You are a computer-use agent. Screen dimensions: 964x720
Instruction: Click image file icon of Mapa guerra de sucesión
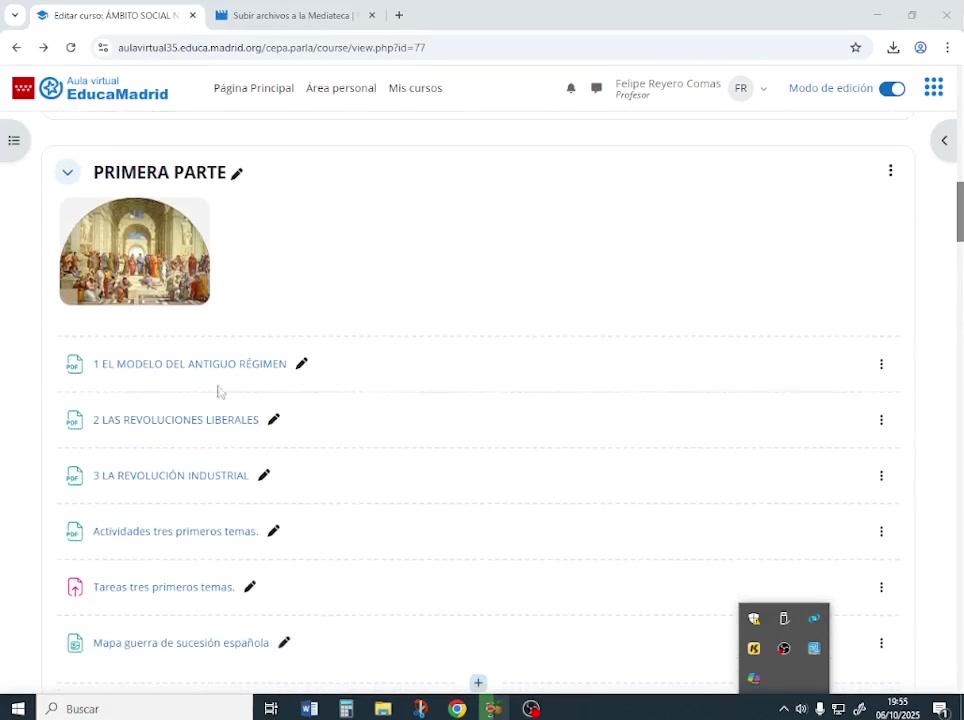coord(74,643)
